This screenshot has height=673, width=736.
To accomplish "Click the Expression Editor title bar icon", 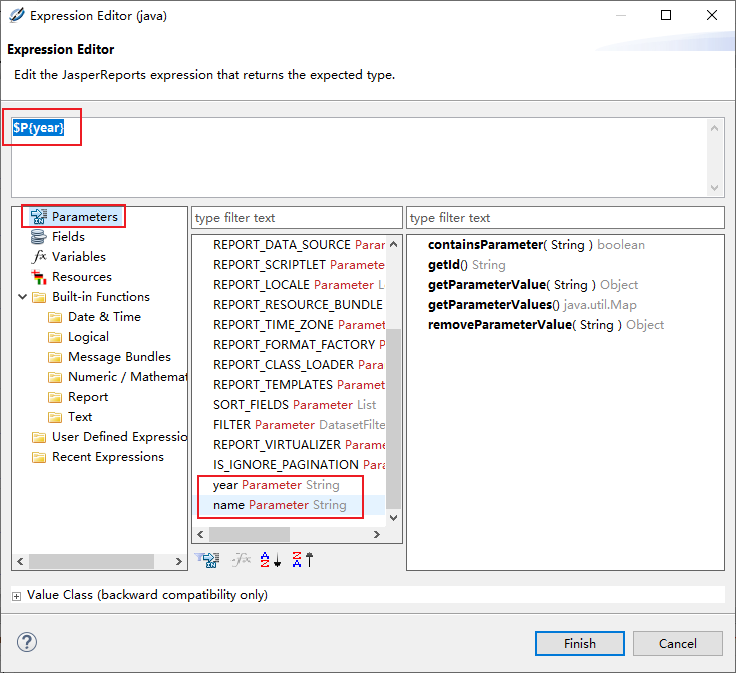I will [16, 15].
